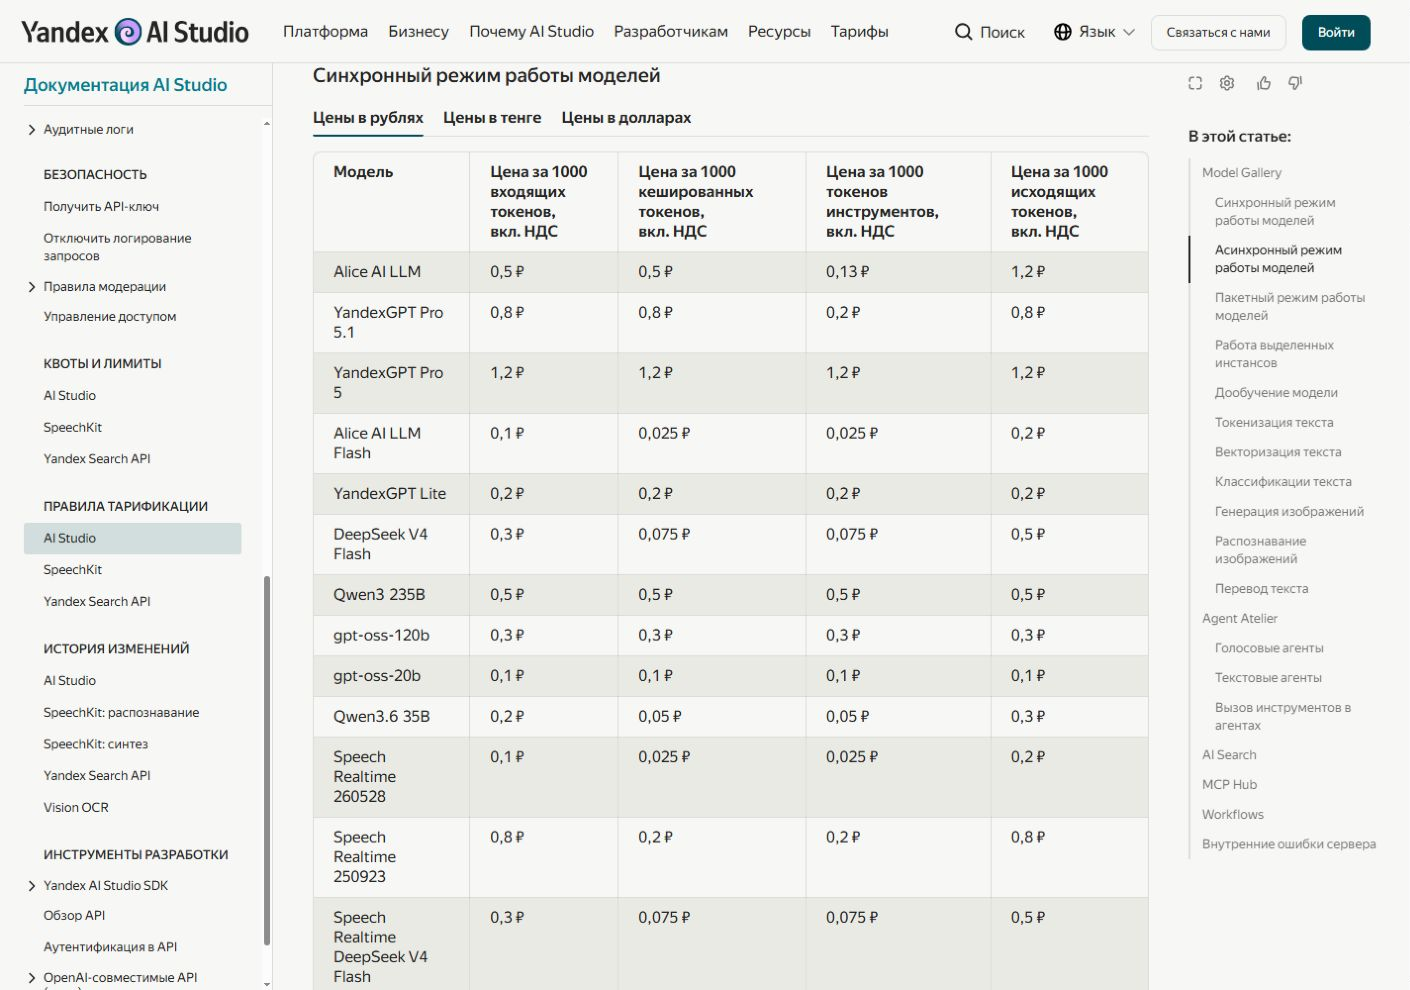
Task: Jump to Пакетный режим работы моделей
Action: click(1289, 307)
